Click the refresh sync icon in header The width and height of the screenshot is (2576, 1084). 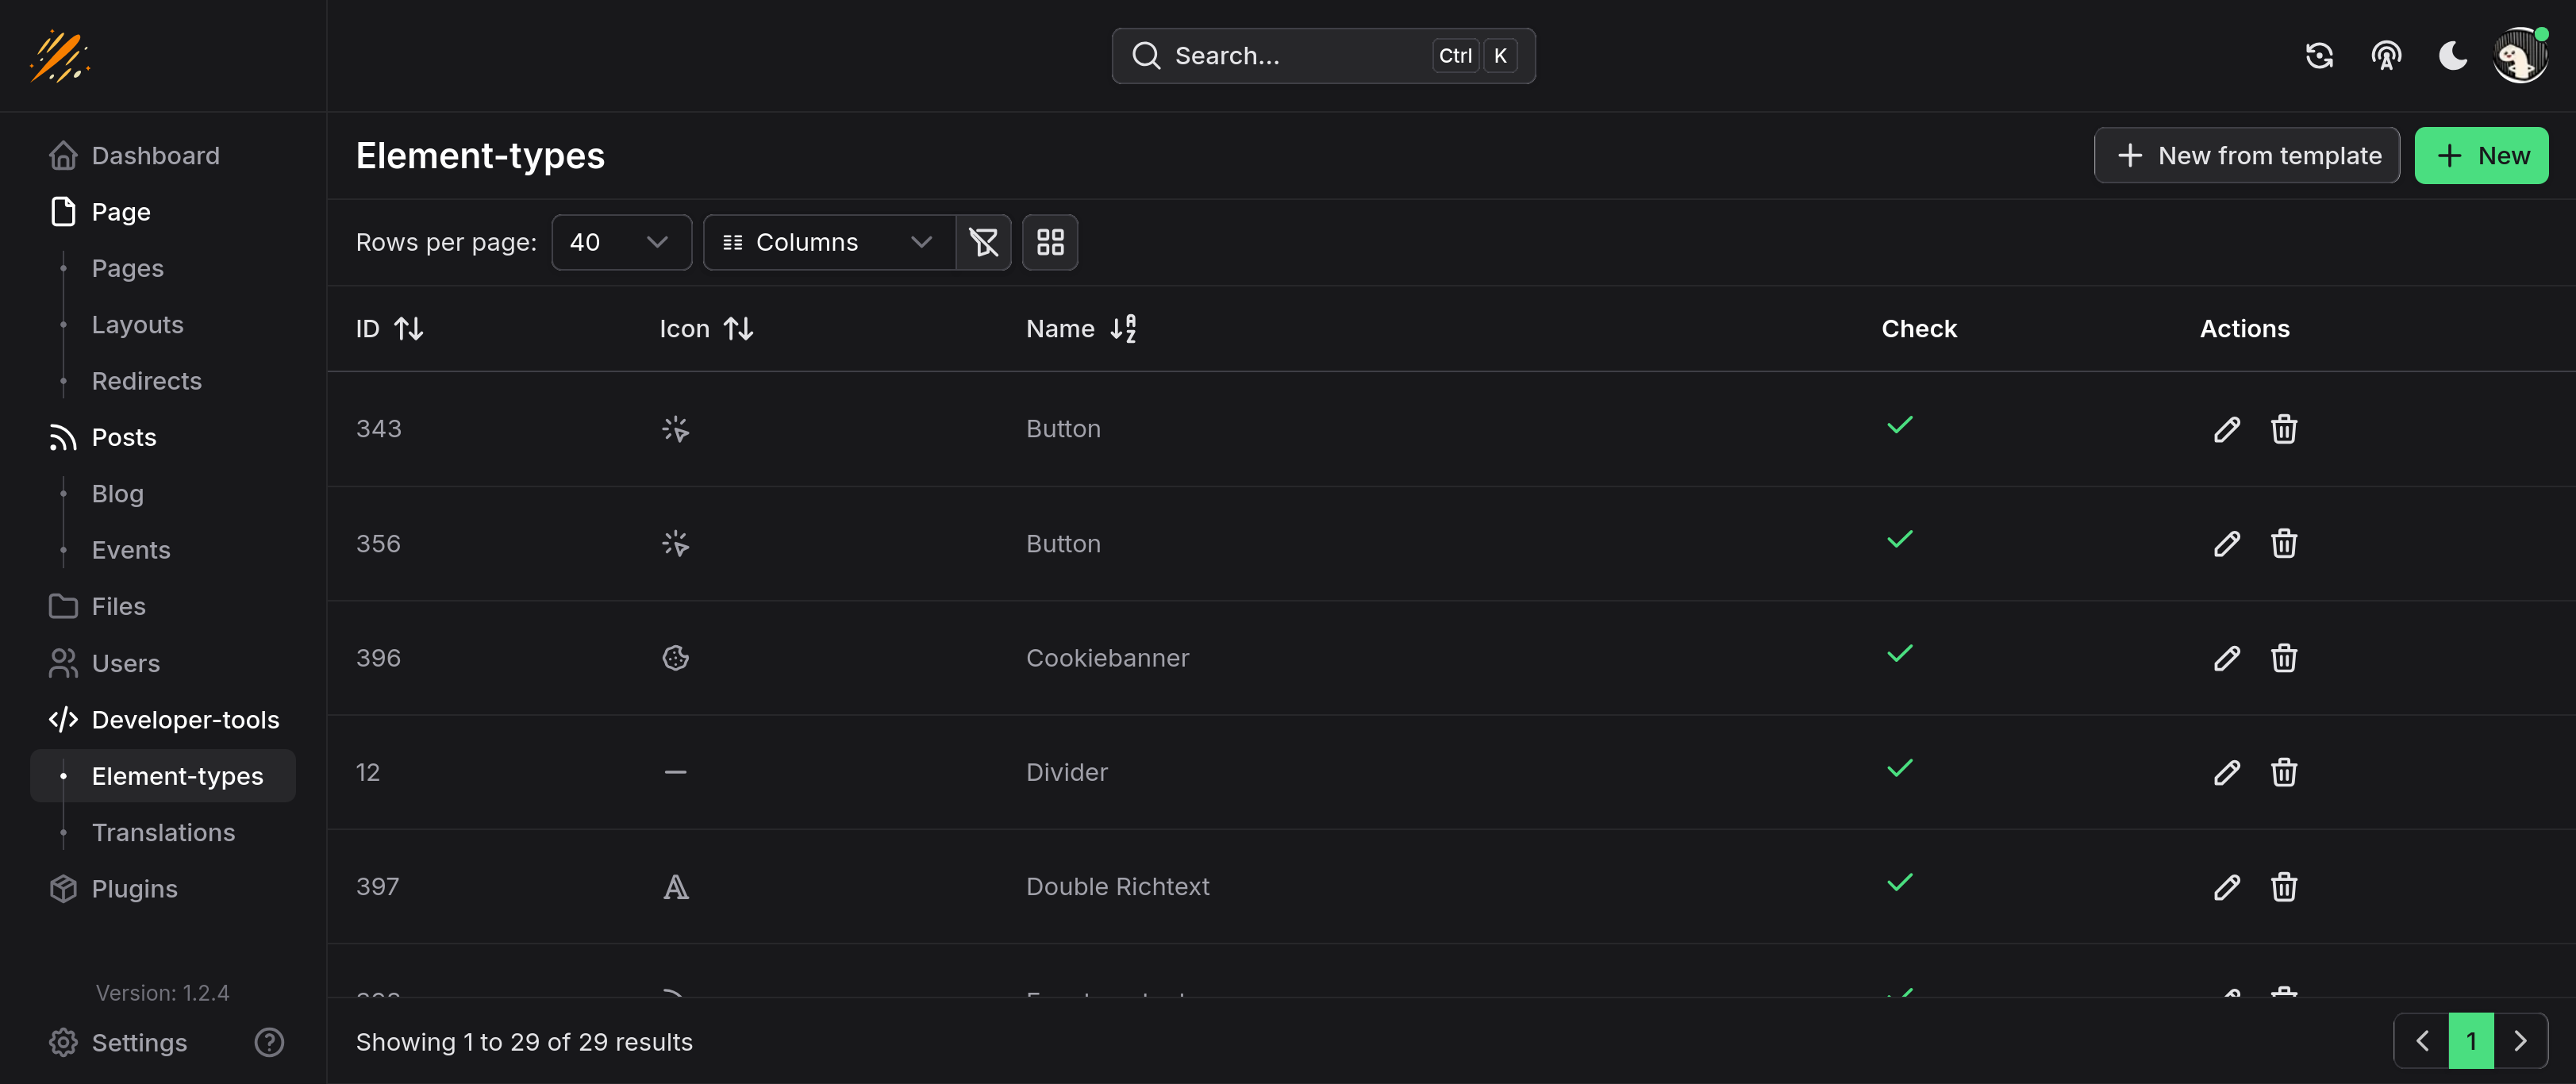point(2319,56)
